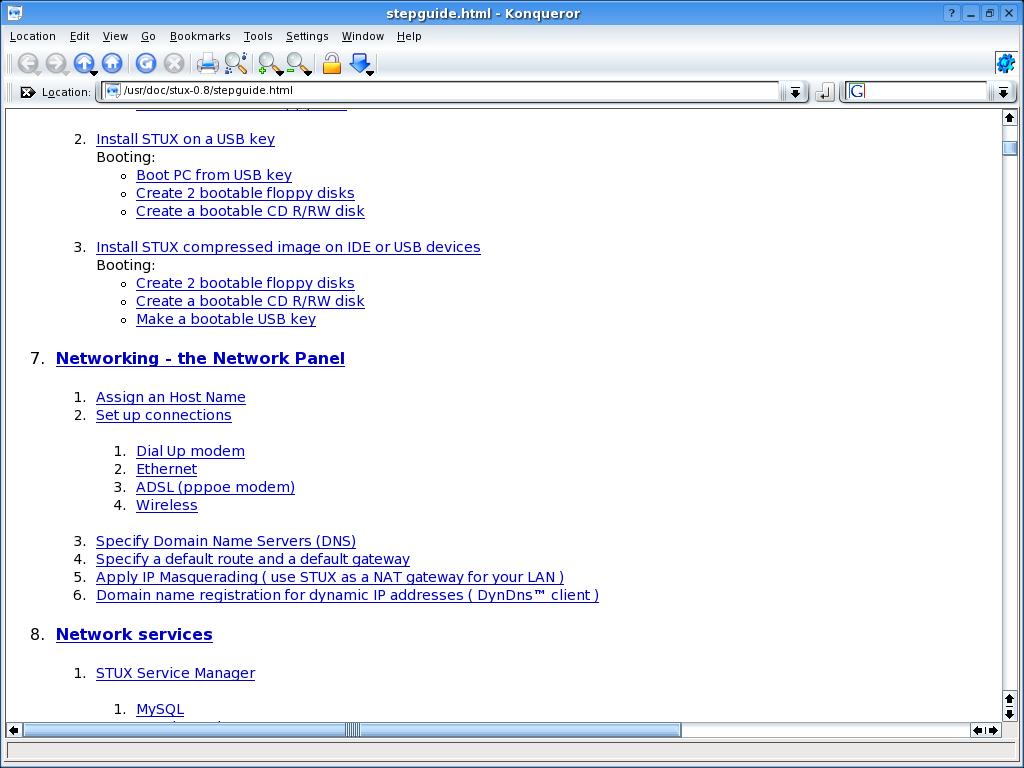
Task: Open the zoom-out font size dropdown arrow
Action: coord(309,72)
